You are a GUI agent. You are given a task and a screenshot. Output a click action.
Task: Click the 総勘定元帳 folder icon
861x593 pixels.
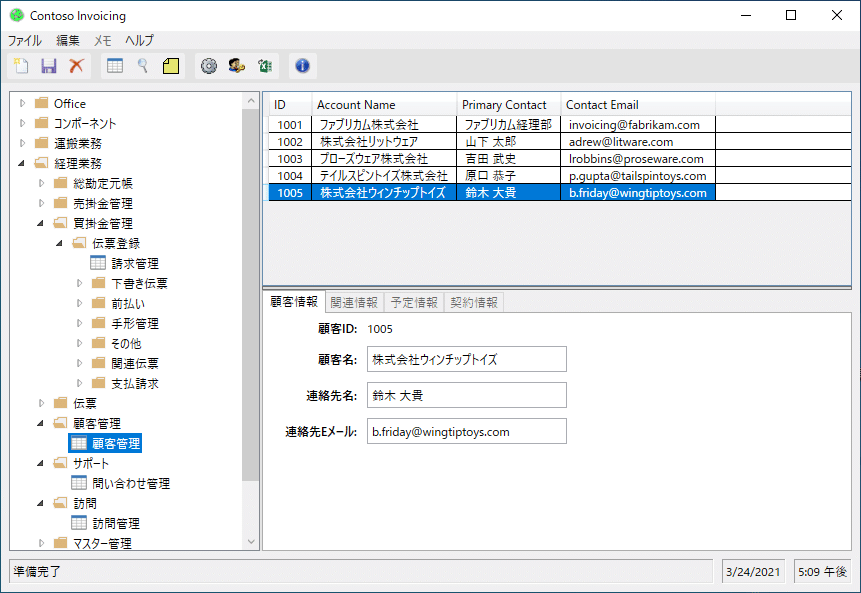coord(60,183)
